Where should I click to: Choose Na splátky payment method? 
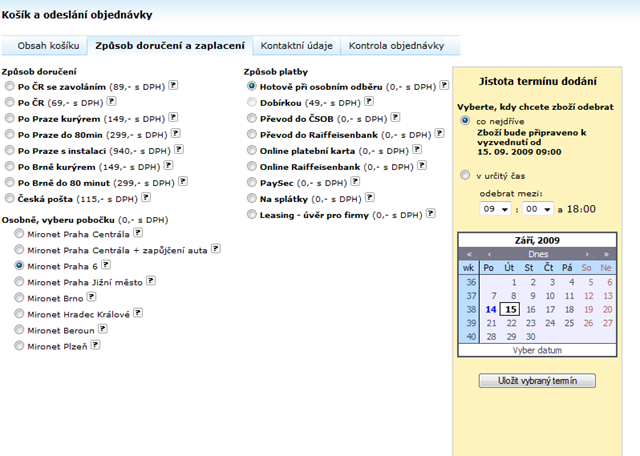click(252, 198)
